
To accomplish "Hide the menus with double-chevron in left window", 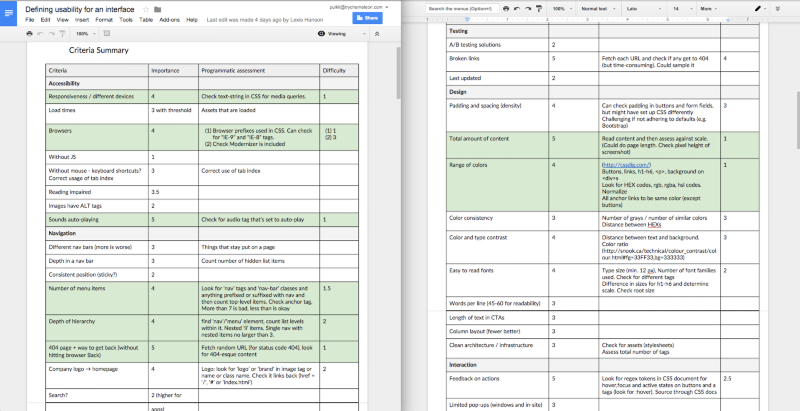I will pos(377,34).
